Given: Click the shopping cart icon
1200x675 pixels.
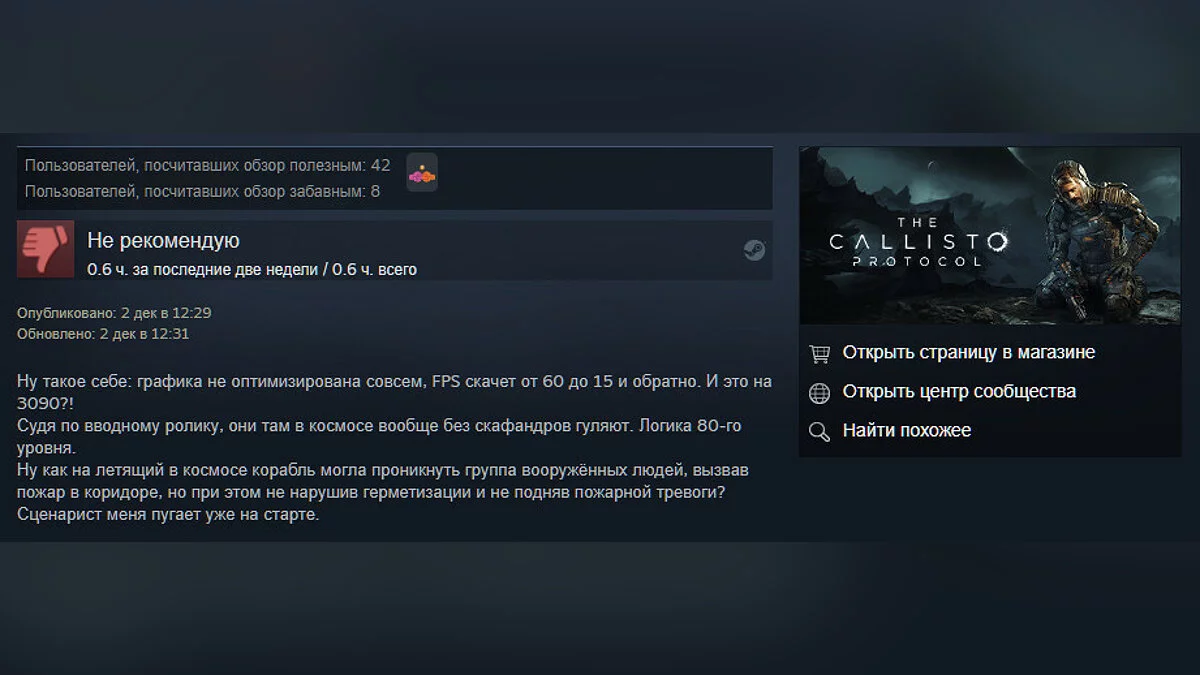Looking at the screenshot, I should 819,353.
